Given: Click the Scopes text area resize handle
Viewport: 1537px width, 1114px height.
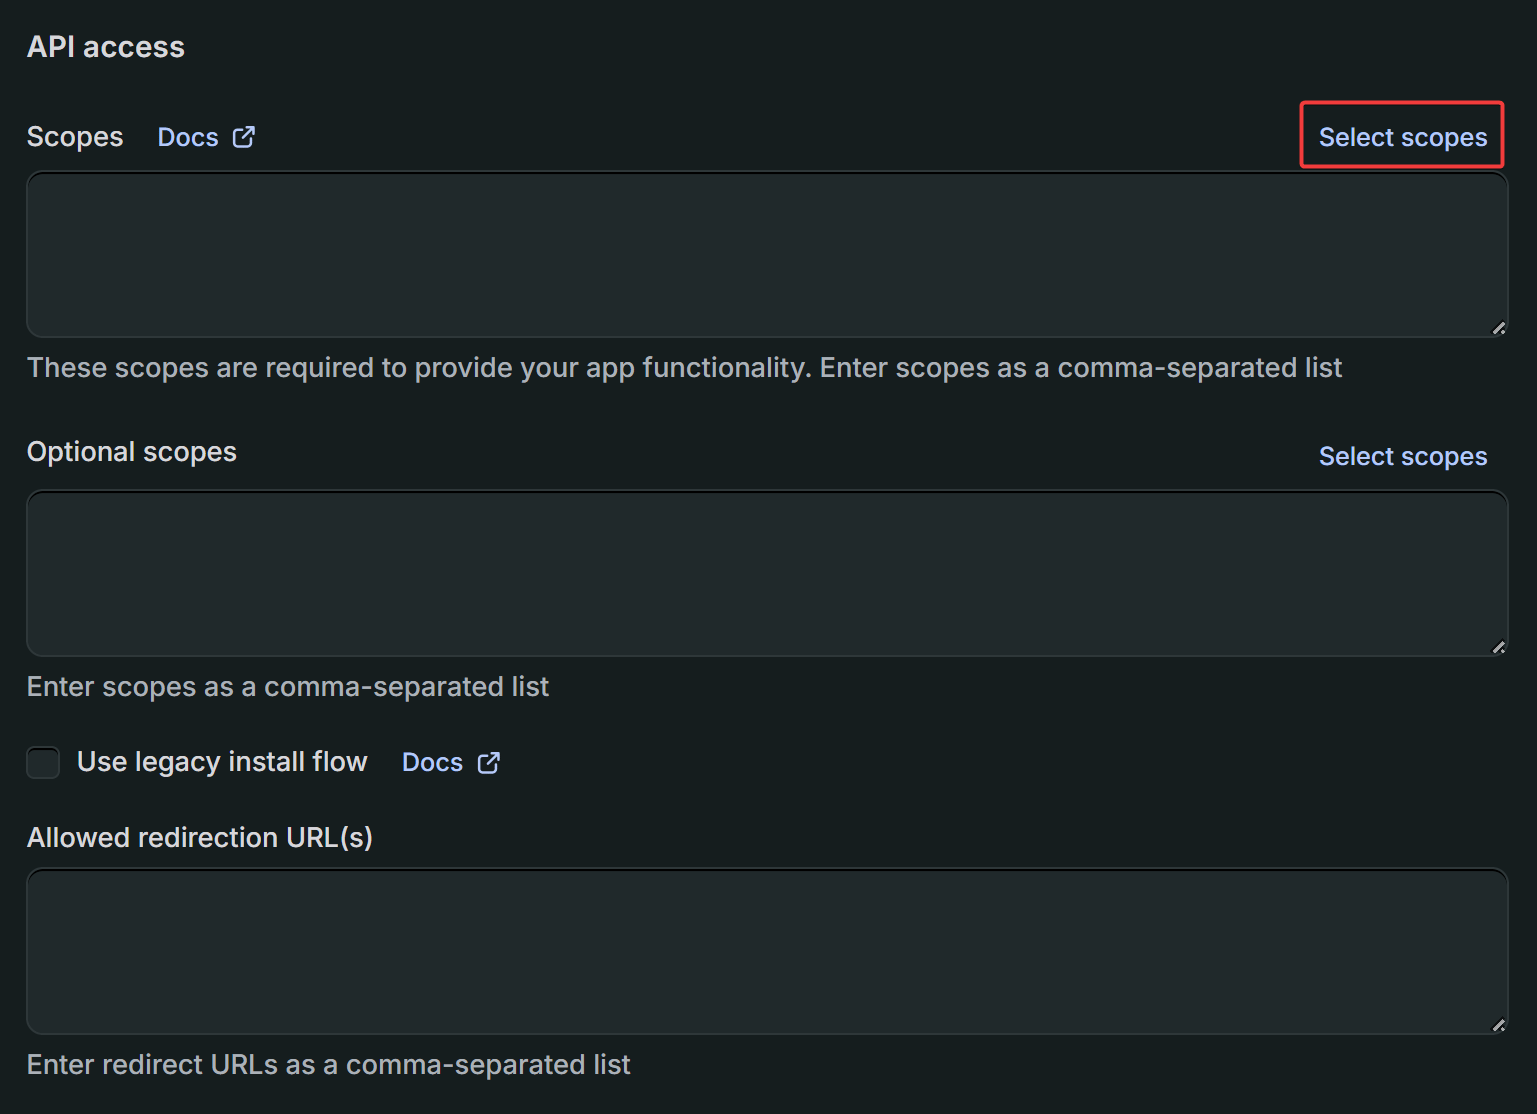Looking at the screenshot, I should [1498, 328].
